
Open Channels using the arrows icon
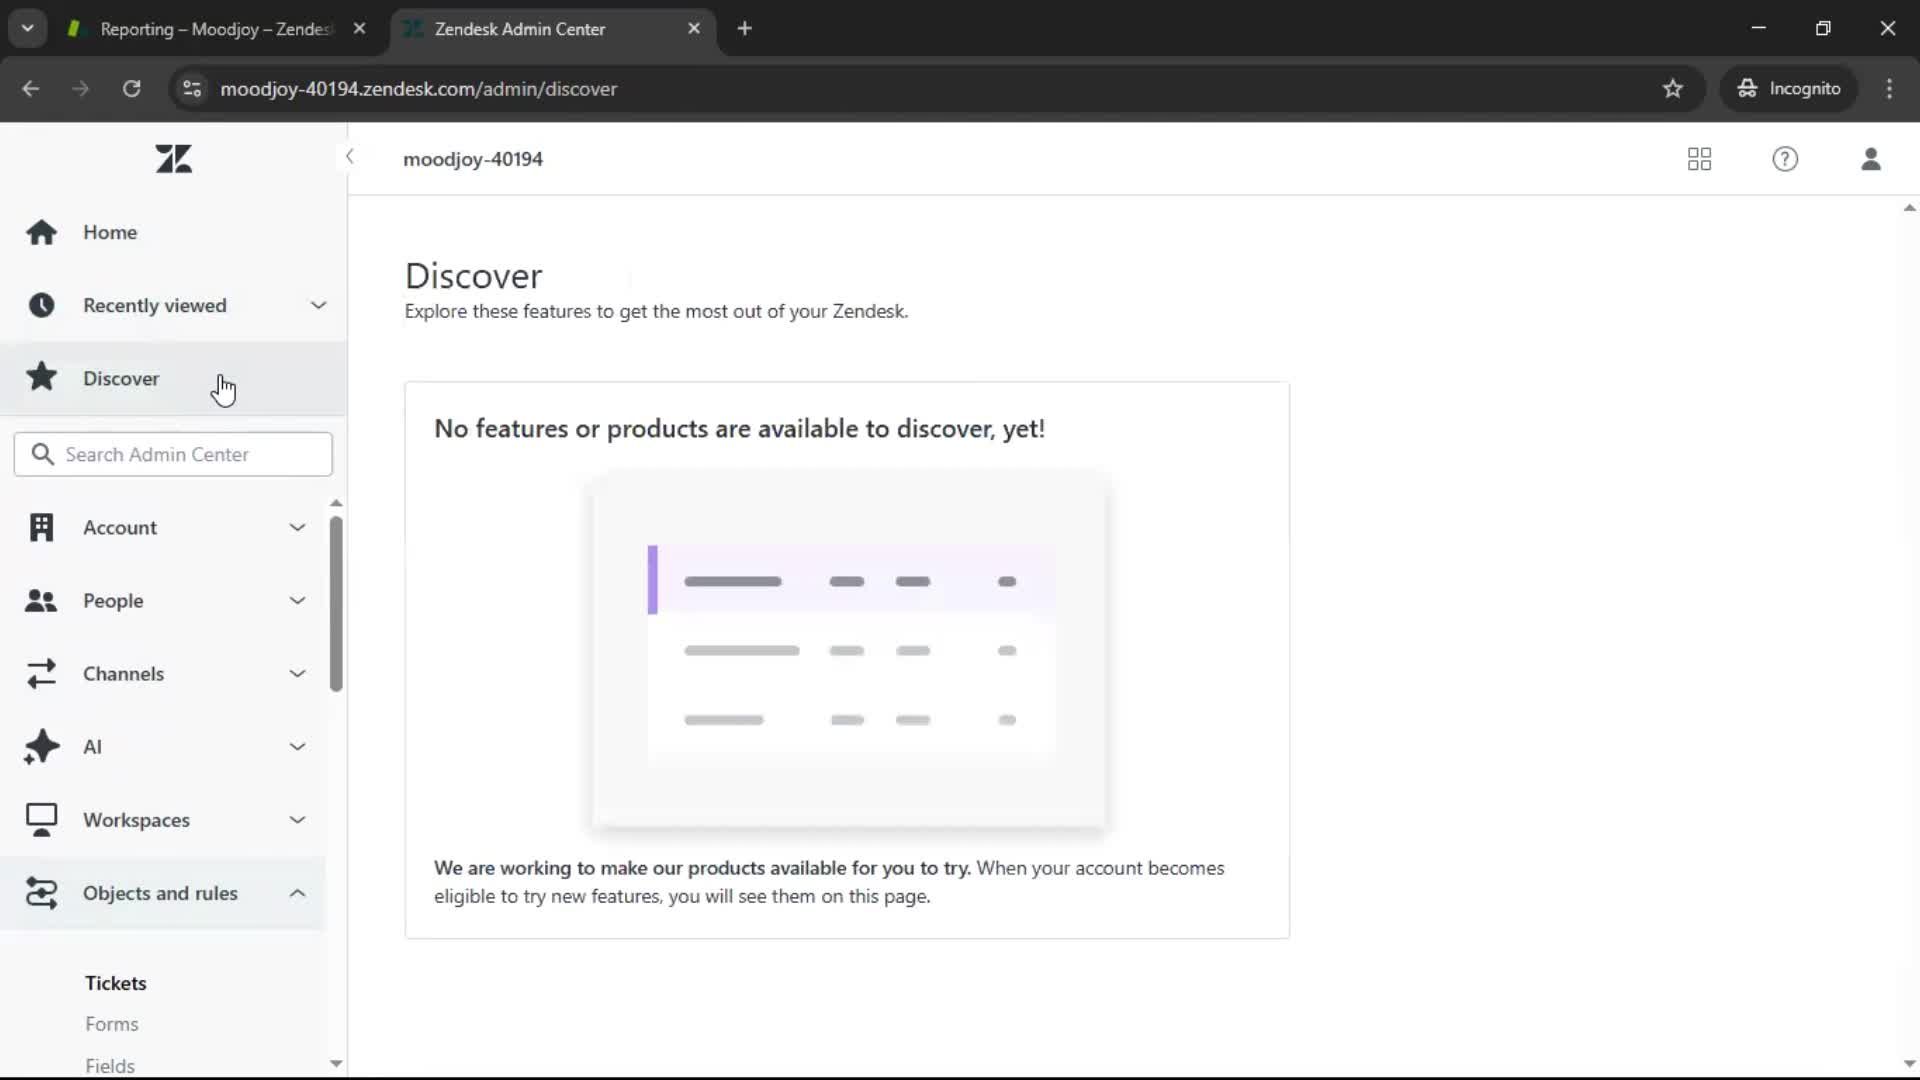tap(40, 674)
